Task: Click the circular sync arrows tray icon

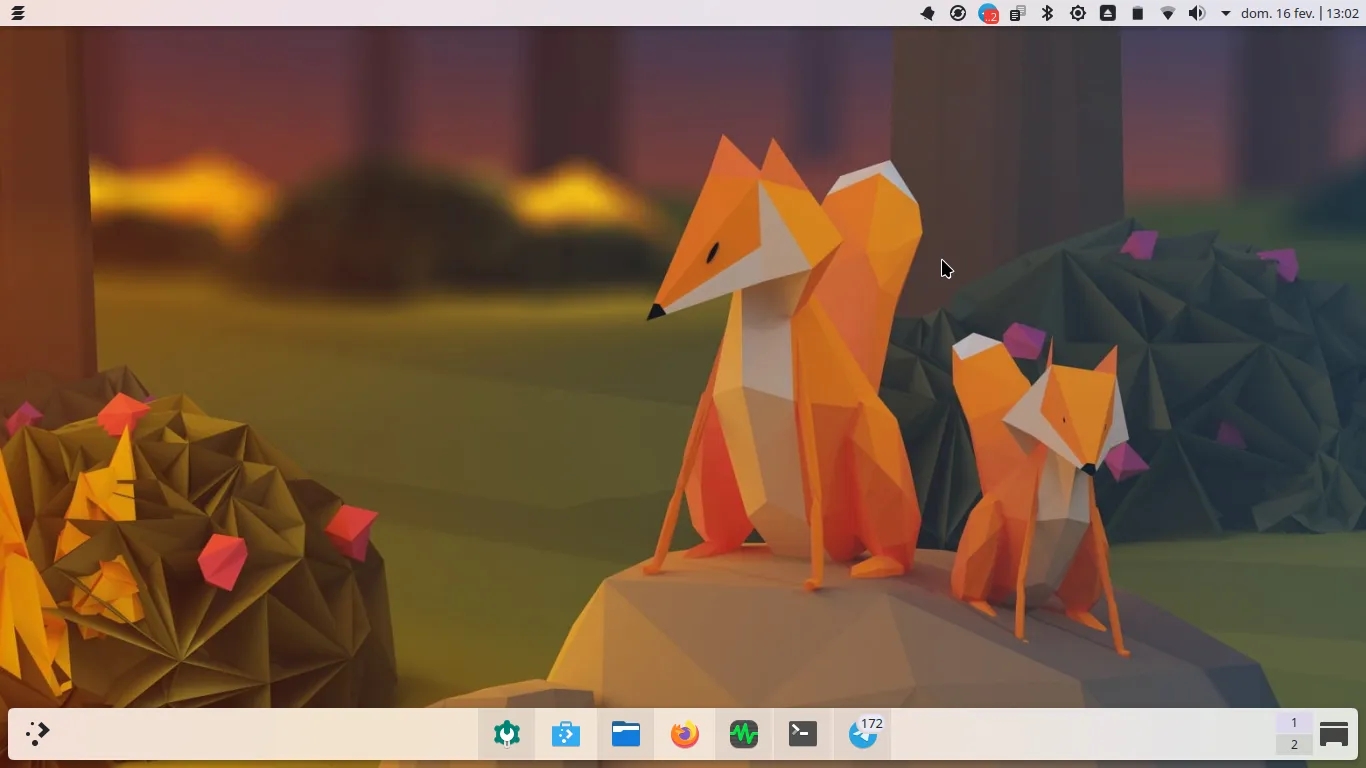Action: (958, 13)
